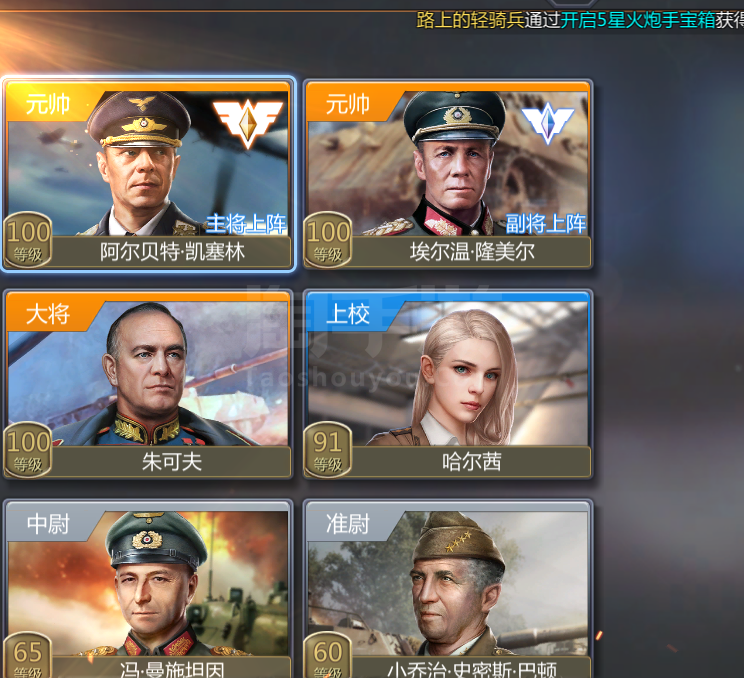Choose the 冯·曼施坦因 commander card
Screen dimensions: 744x678
pos(148,589)
